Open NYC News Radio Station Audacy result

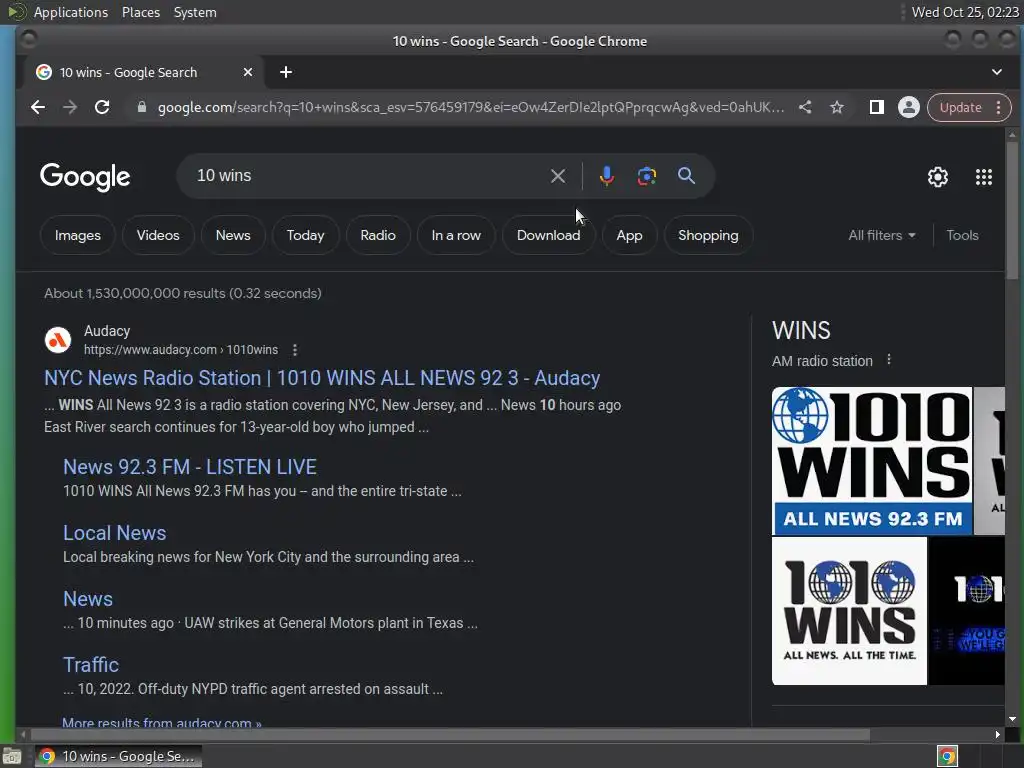tap(322, 378)
